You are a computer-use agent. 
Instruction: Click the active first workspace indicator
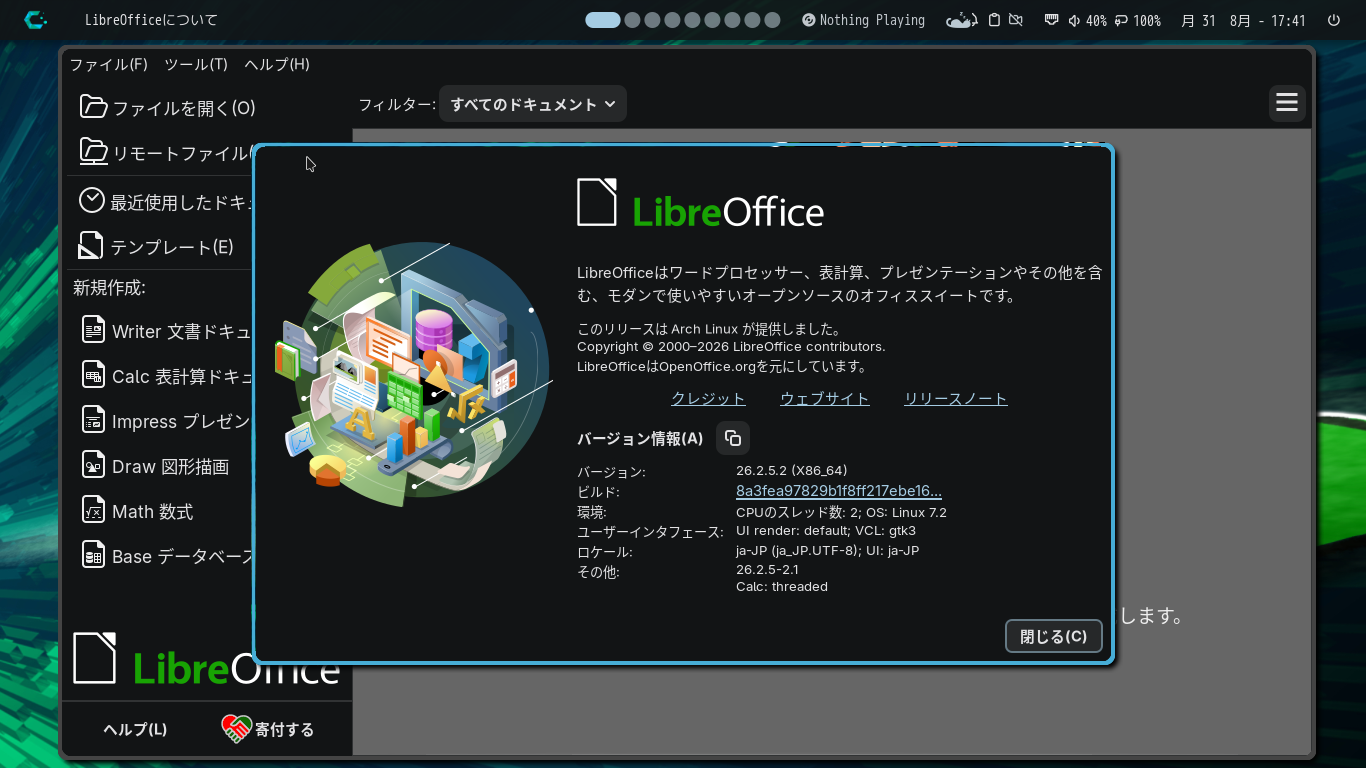point(603,20)
